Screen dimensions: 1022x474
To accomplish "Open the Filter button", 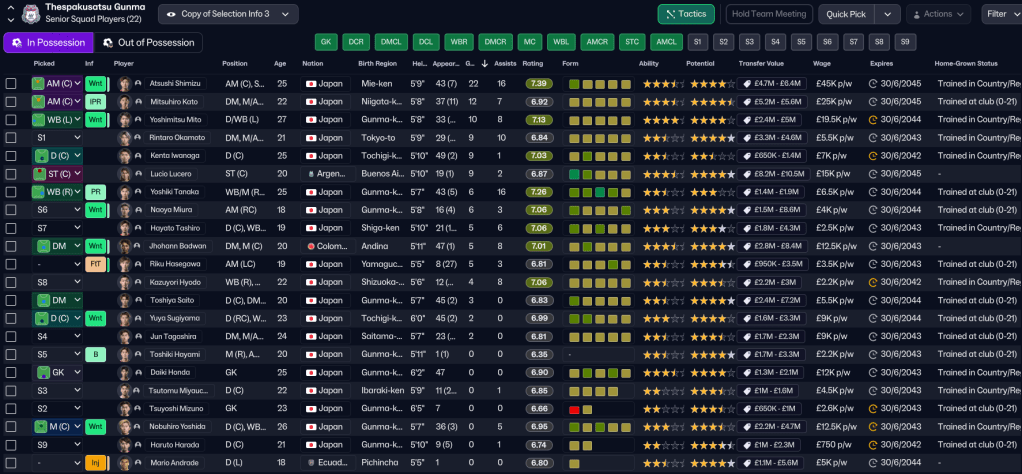I will [x=1000, y=14].
